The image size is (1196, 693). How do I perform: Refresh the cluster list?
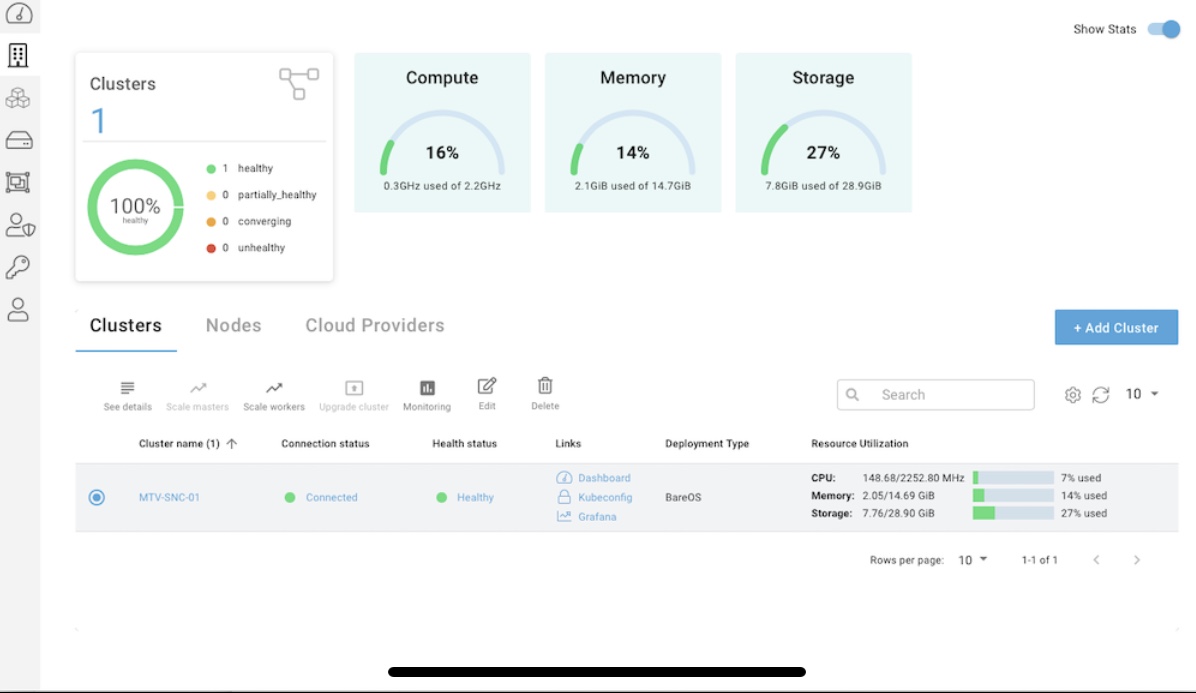tap(1101, 395)
